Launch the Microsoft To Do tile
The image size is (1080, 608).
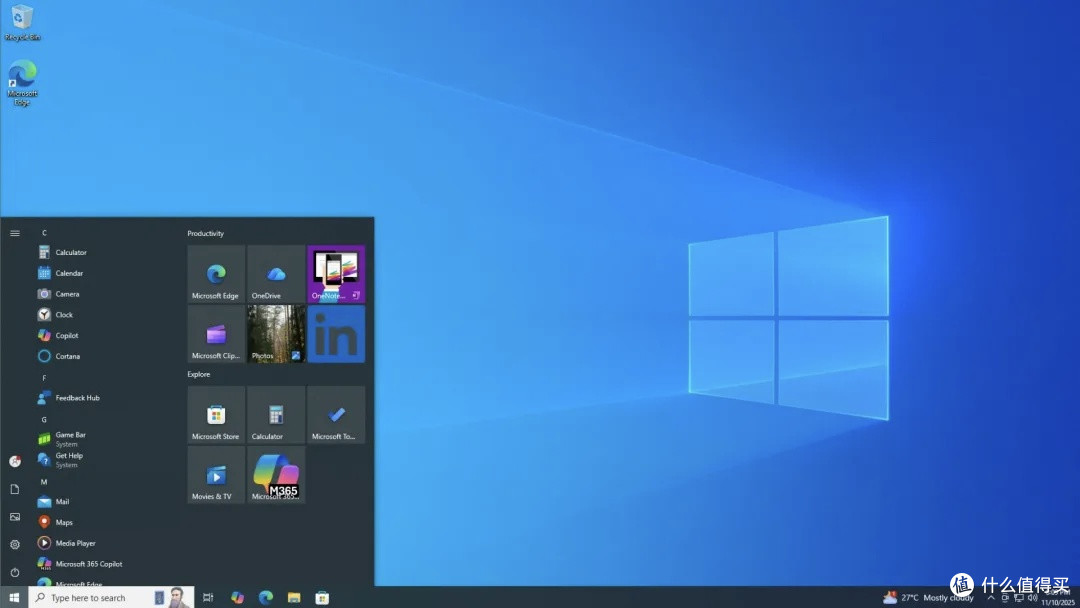pos(336,415)
